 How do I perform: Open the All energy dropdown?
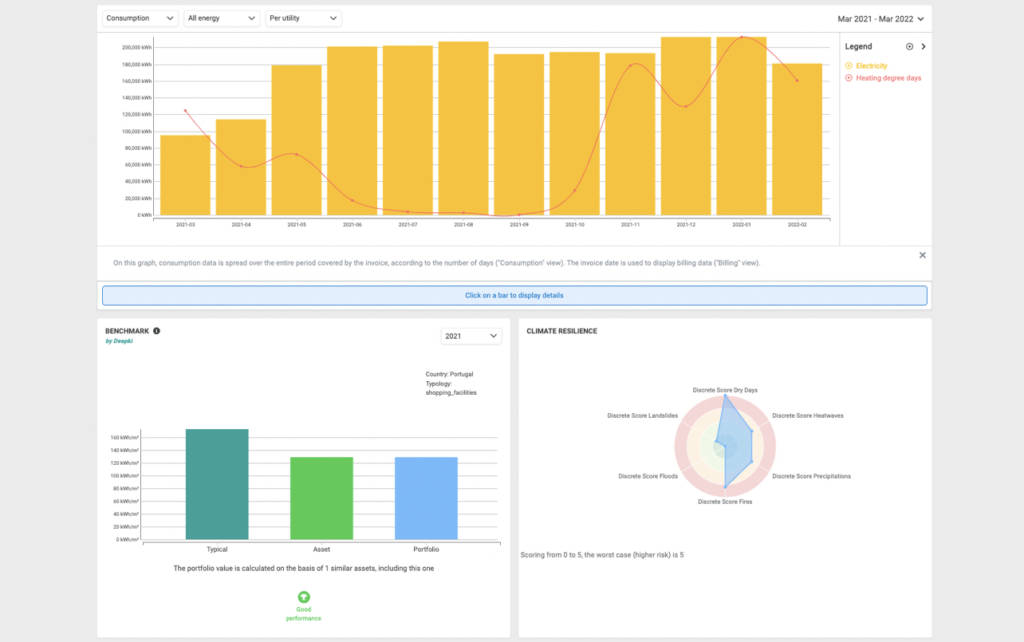(x=222, y=18)
